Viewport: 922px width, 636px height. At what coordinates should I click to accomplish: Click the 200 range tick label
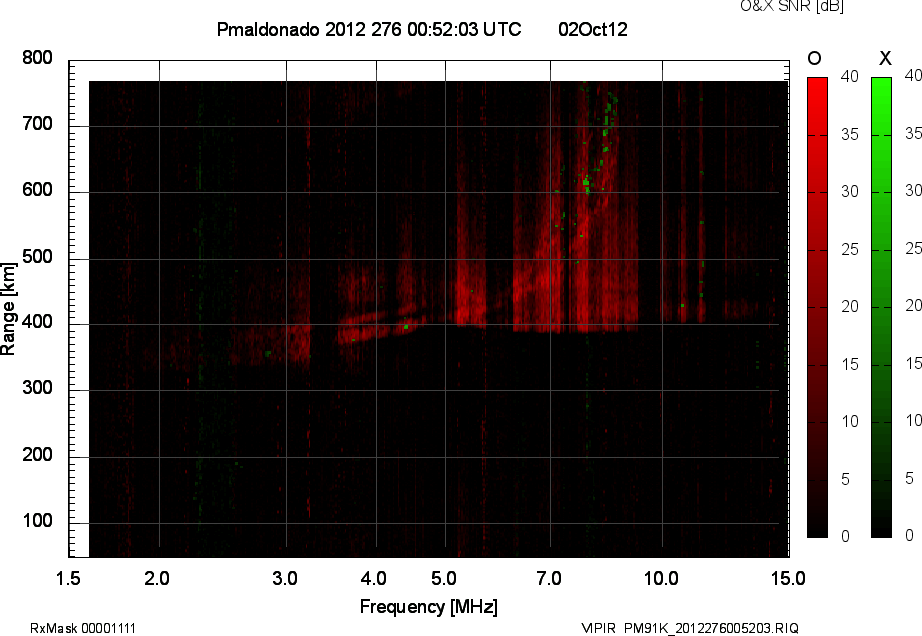point(37,454)
